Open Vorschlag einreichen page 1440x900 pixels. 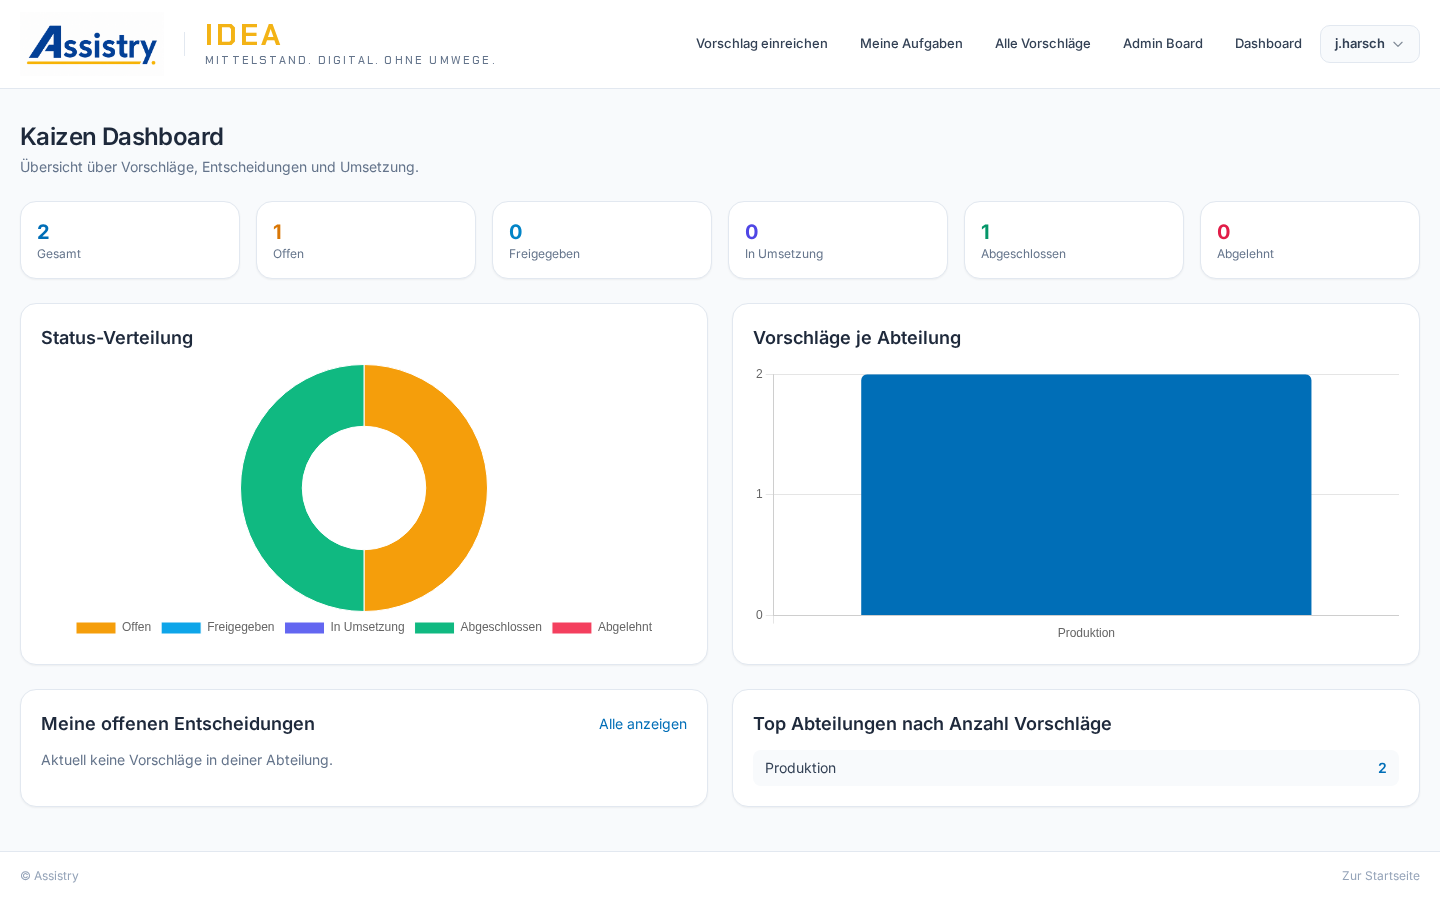(x=762, y=44)
